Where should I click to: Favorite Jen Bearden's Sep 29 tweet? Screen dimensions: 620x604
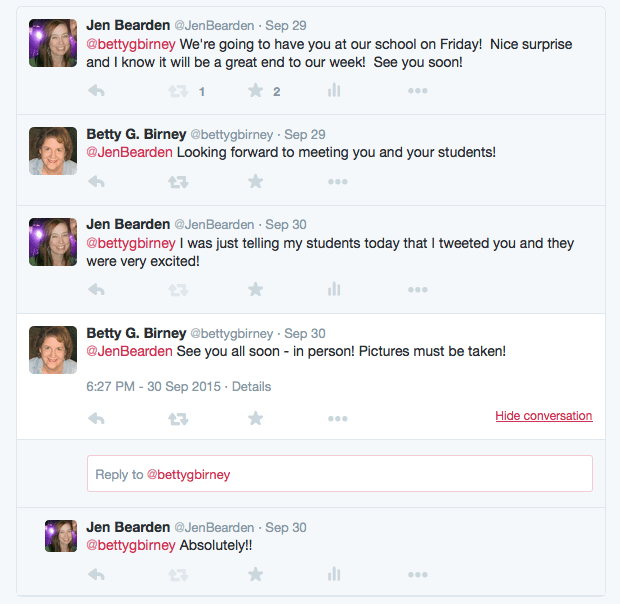click(255, 91)
